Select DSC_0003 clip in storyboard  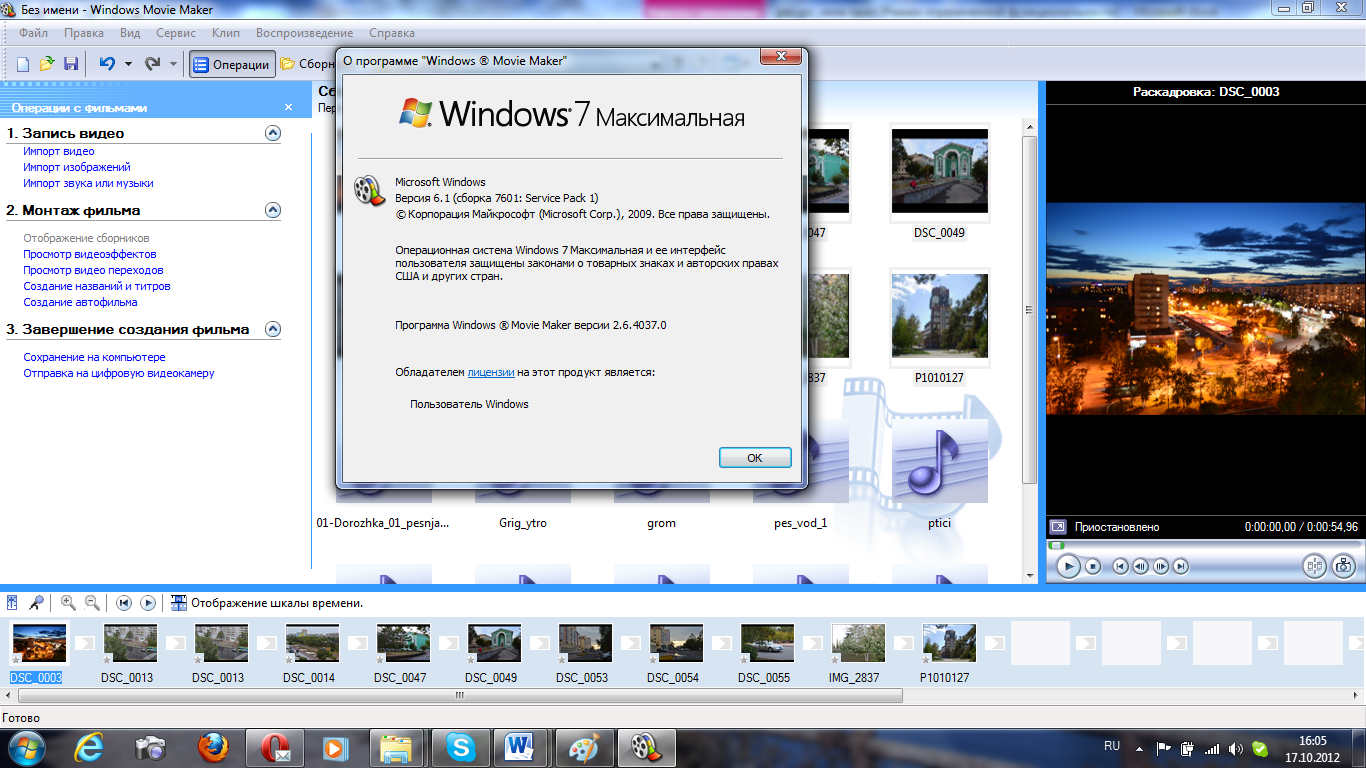tap(40, 643)
